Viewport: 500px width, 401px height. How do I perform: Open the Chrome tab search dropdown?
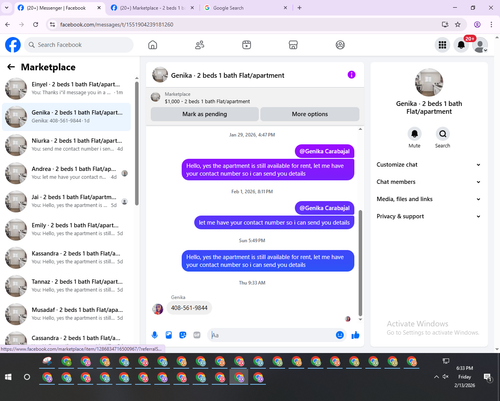tap(6, 8)
